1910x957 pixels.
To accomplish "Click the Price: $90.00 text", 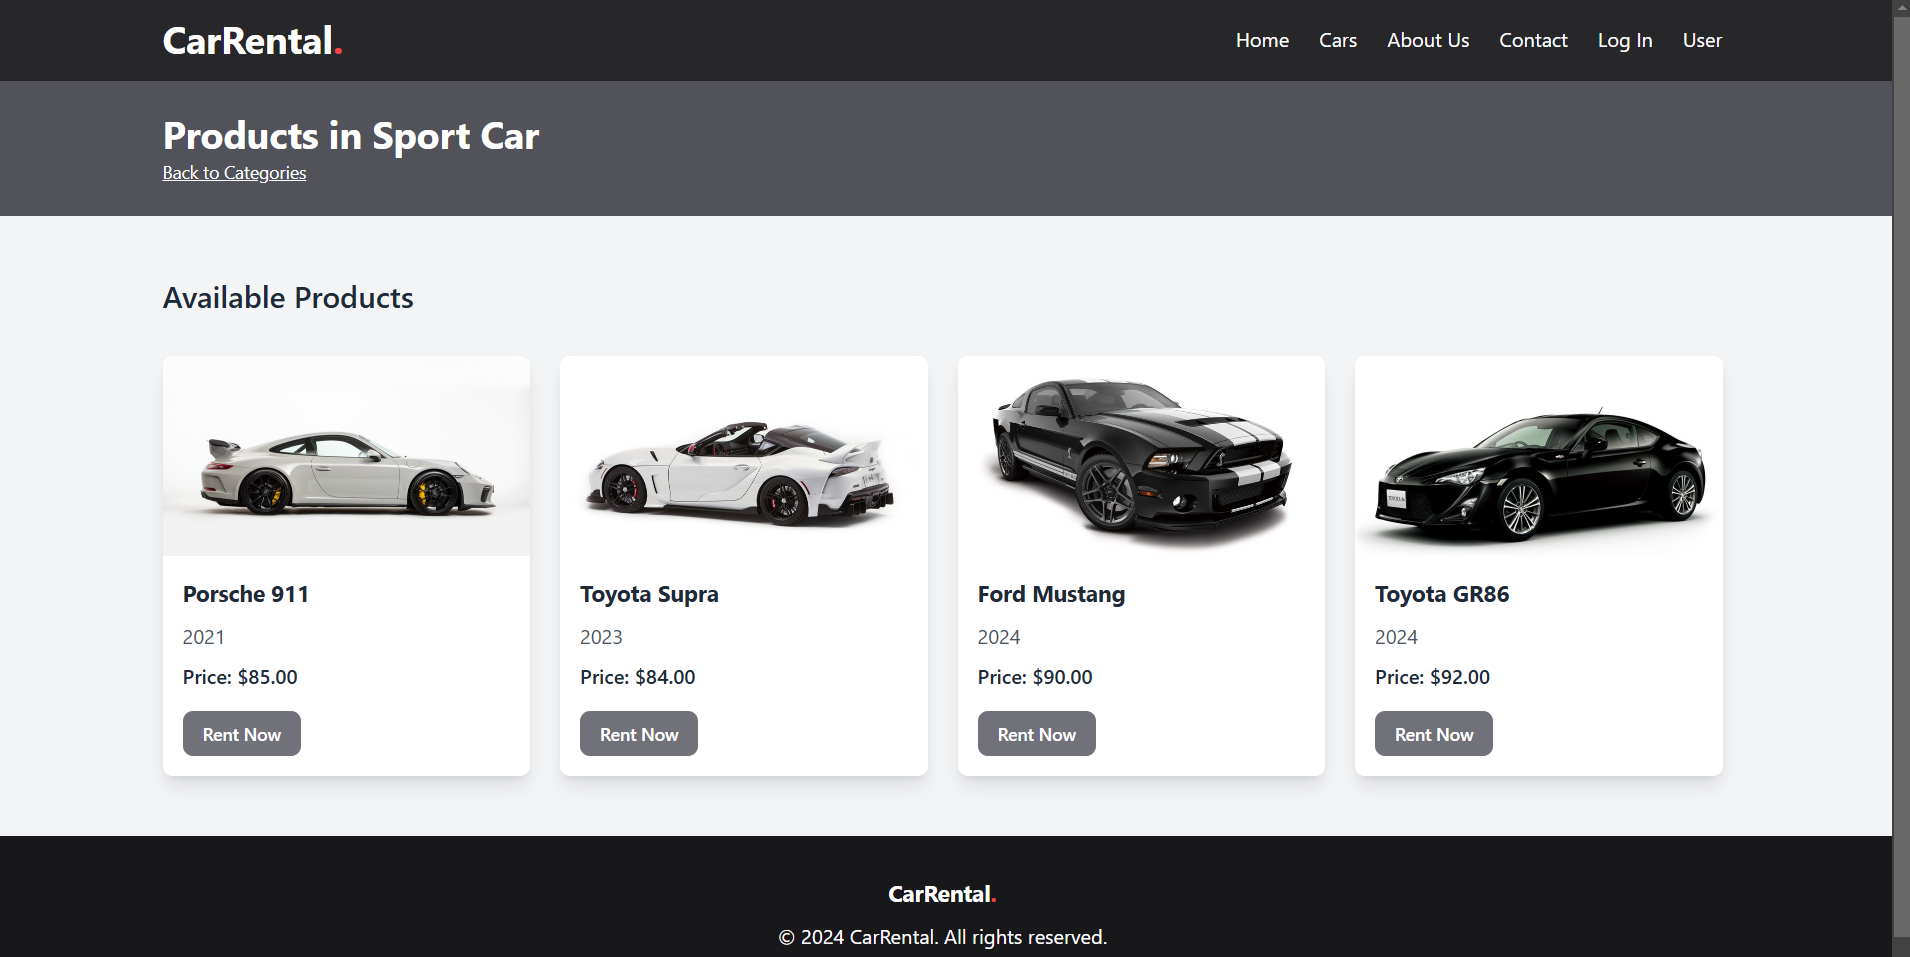I will click(1035, 677).
